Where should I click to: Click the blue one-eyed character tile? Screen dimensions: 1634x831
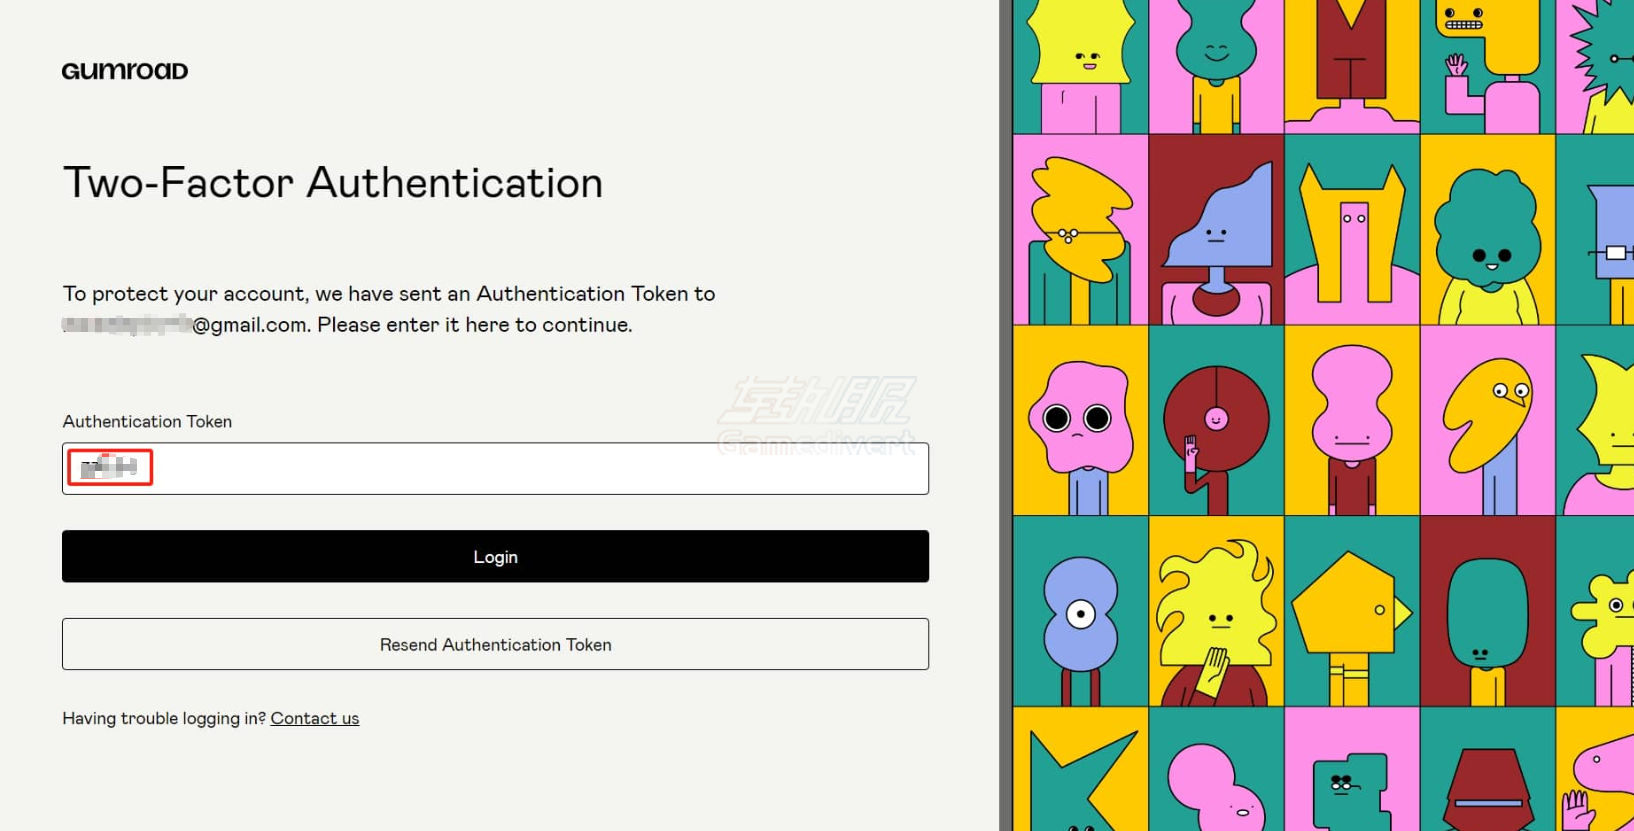pyautogui.click(x=1080, y=611)
